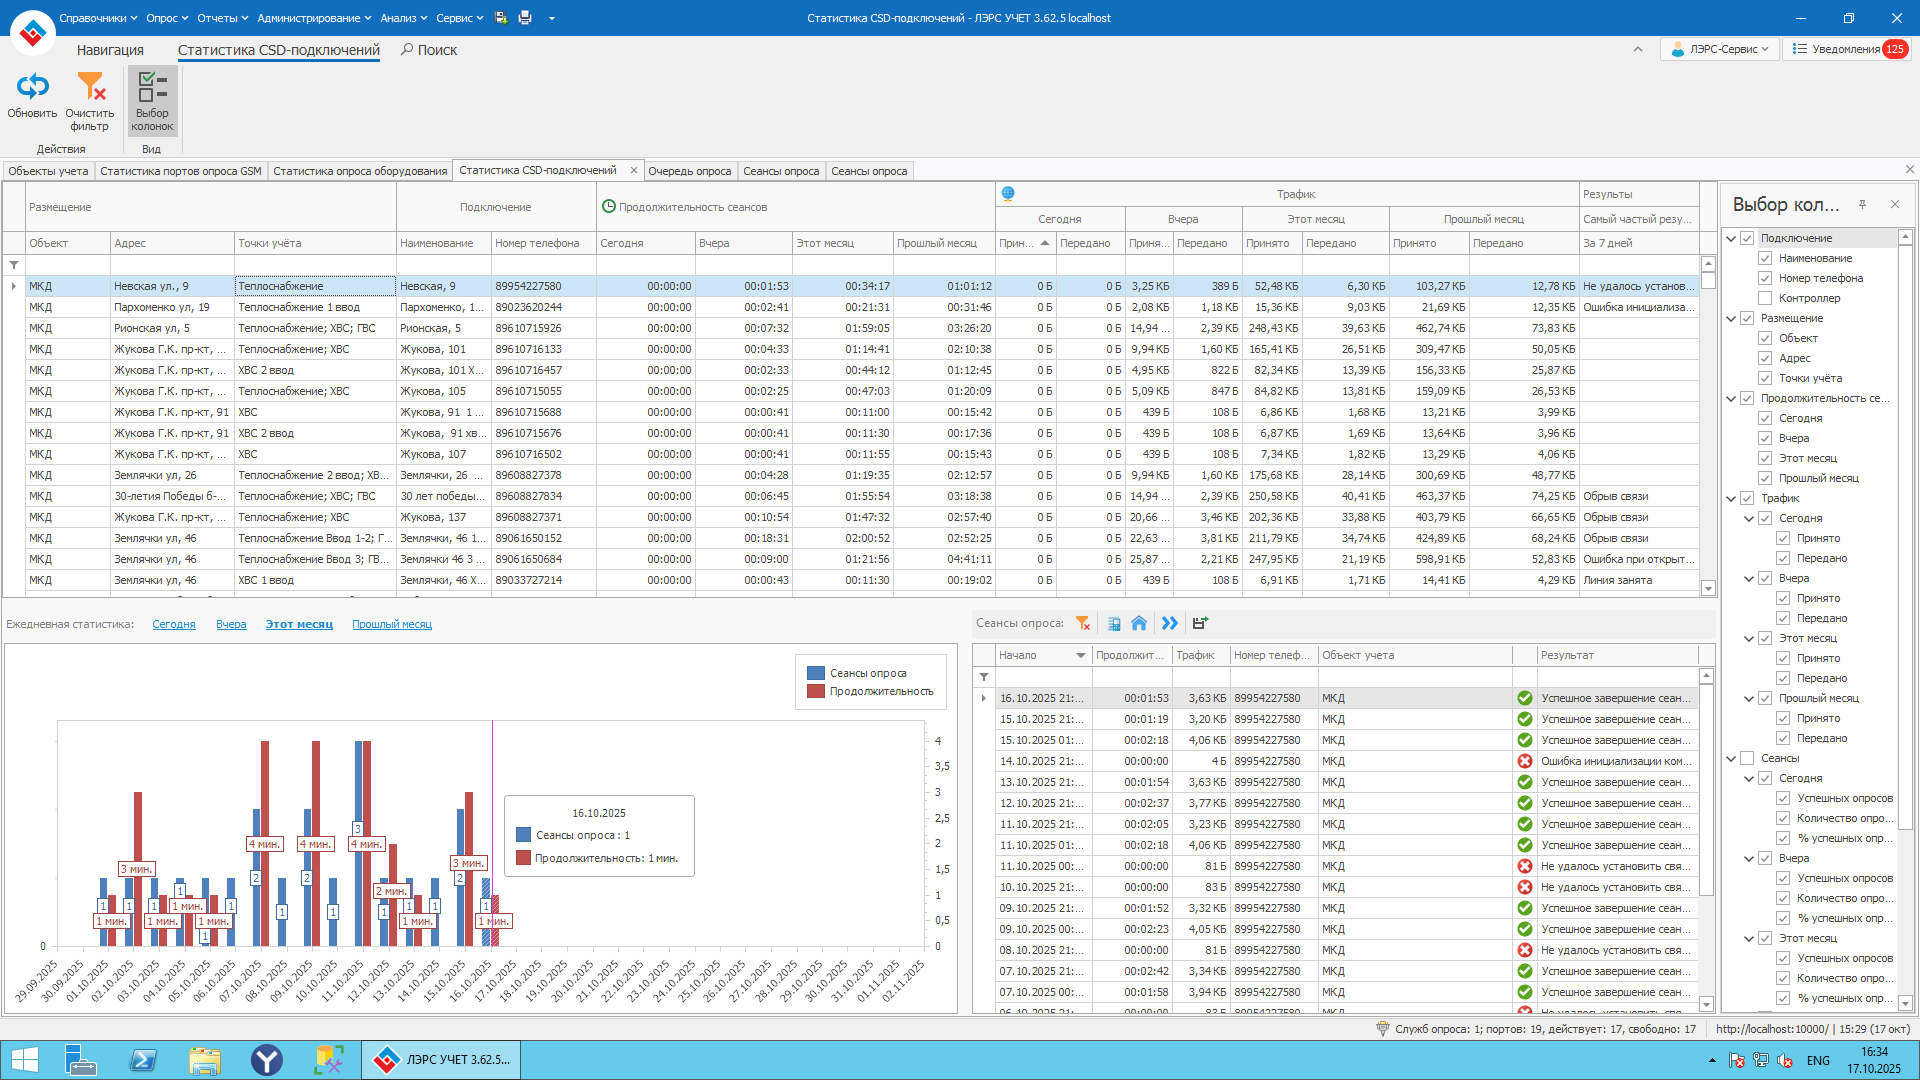Screen dimensions: 1920x1080
Task: Click the Сеансы опроса blue legend swatch
Action: (815, 673)
